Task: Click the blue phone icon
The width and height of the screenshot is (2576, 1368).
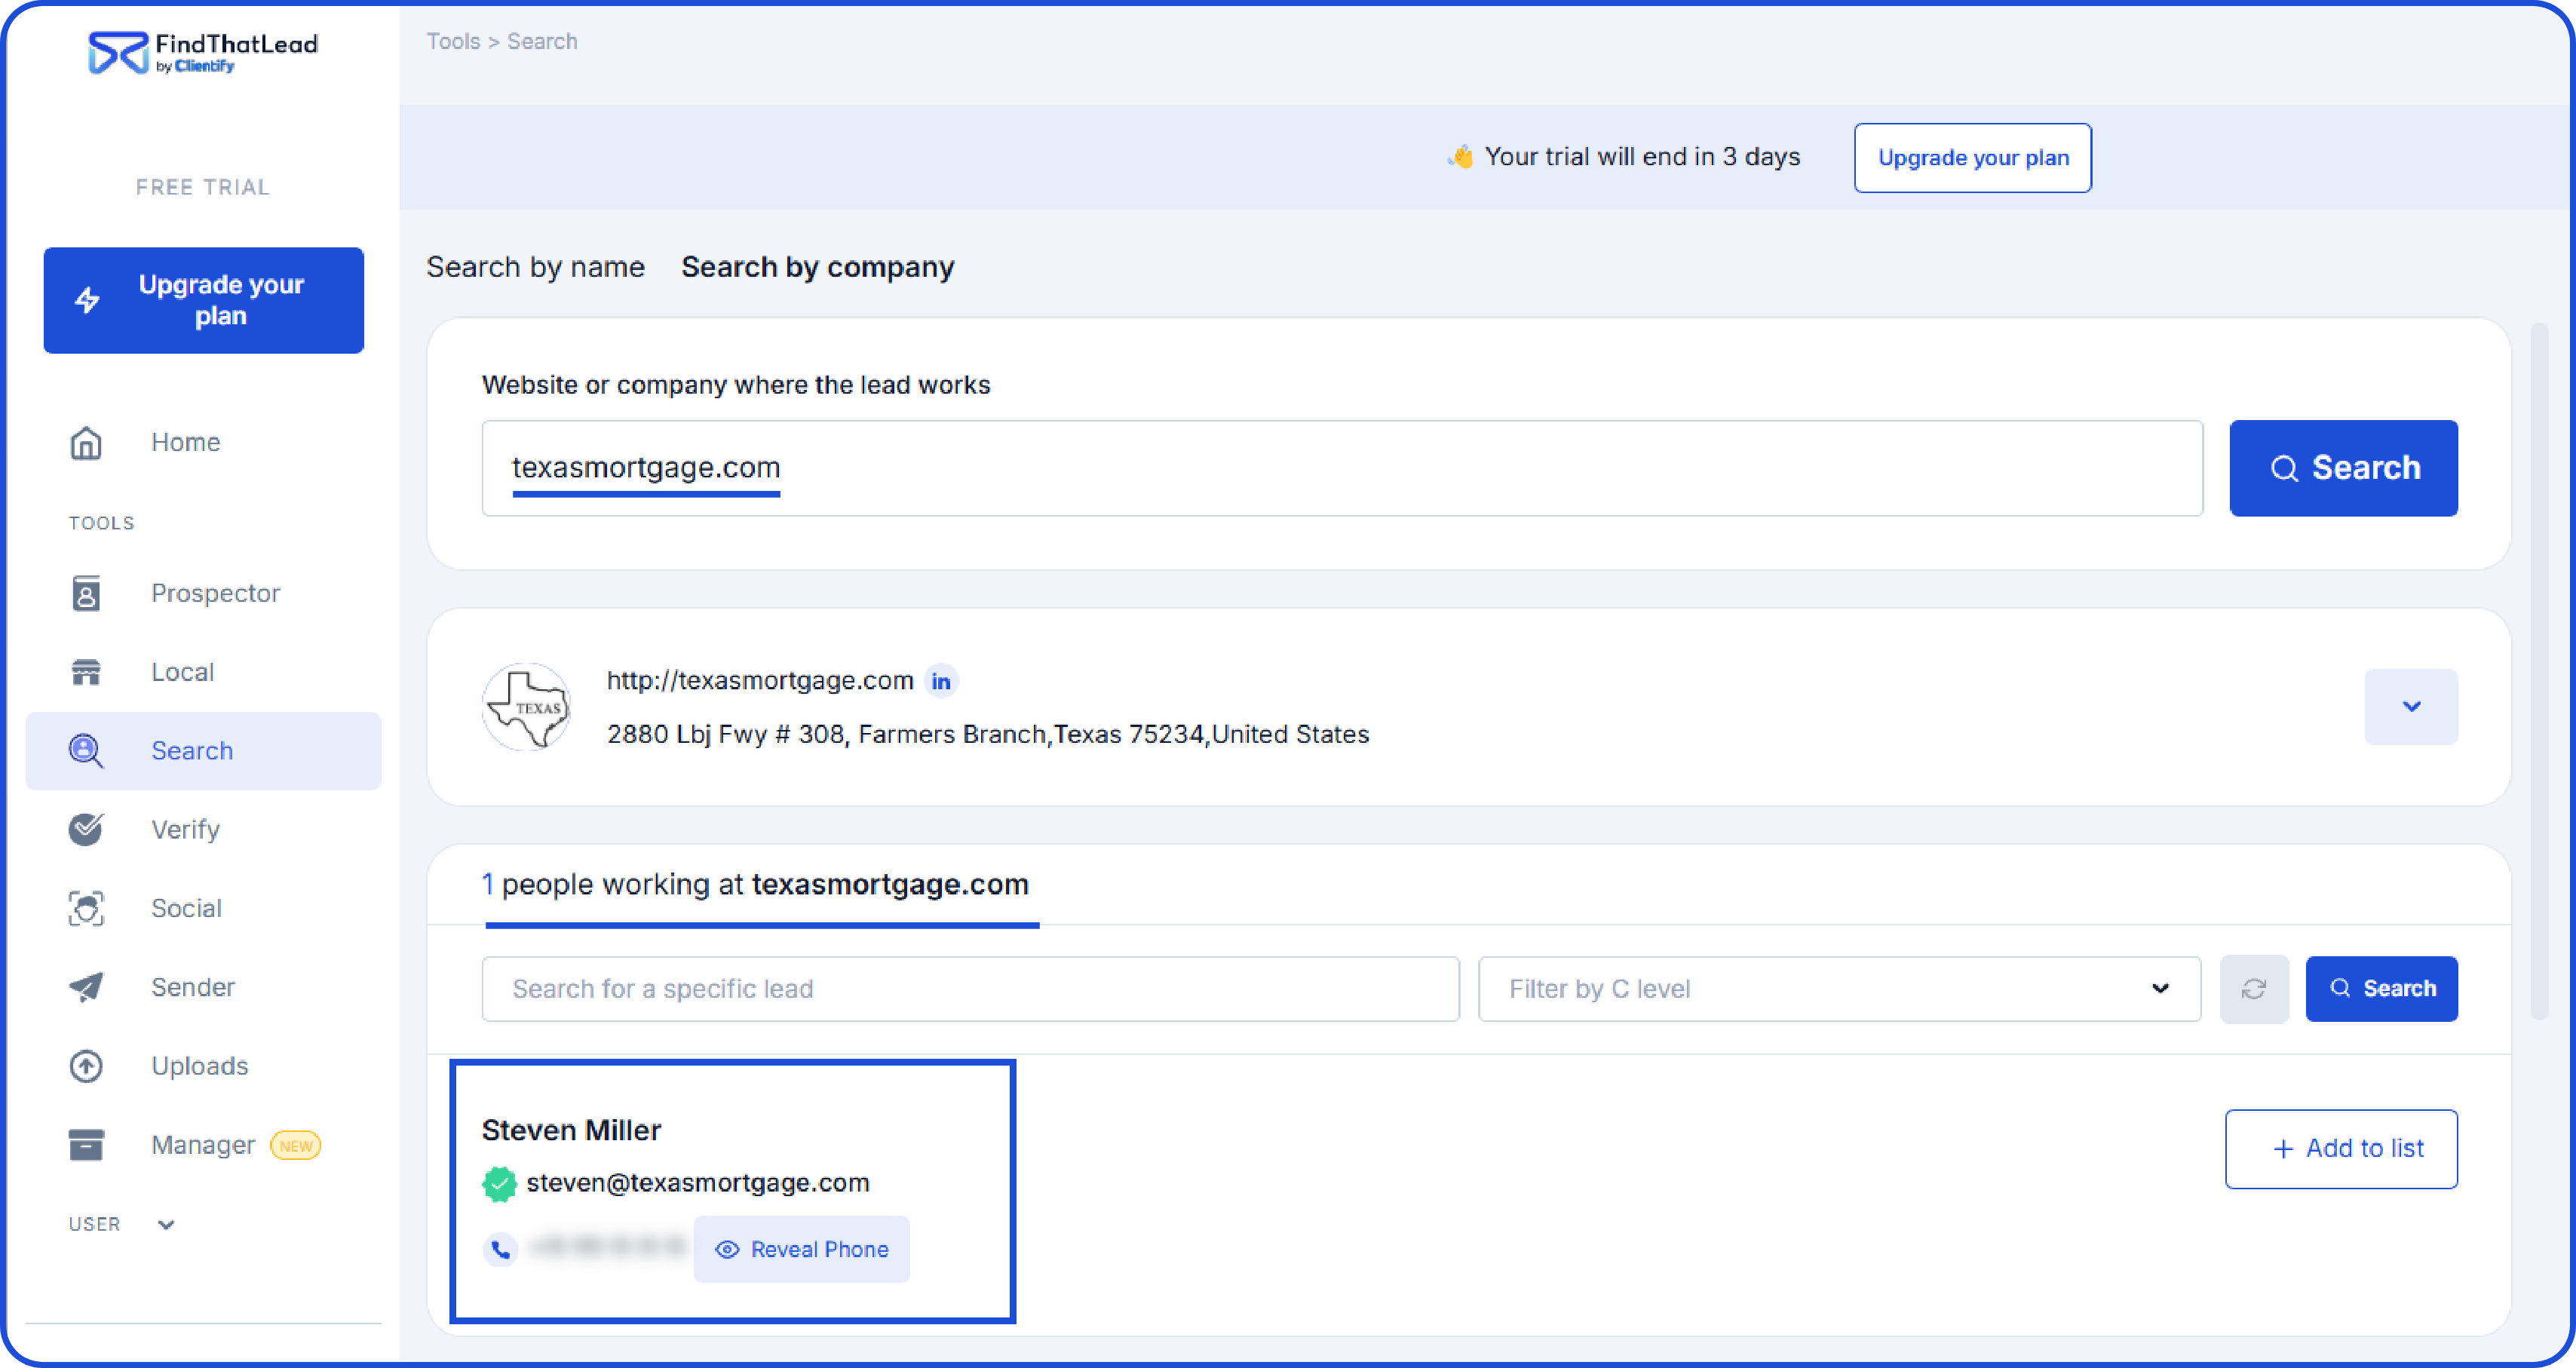Action: (501, 1249)
